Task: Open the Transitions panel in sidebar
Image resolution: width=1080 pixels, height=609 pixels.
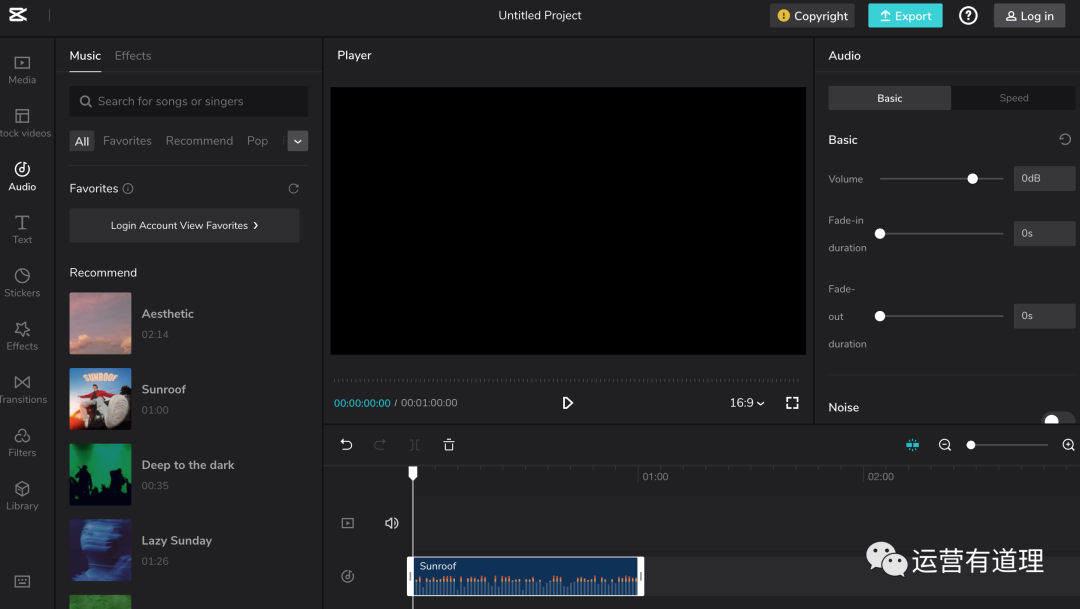Action: tap(22, 389)
